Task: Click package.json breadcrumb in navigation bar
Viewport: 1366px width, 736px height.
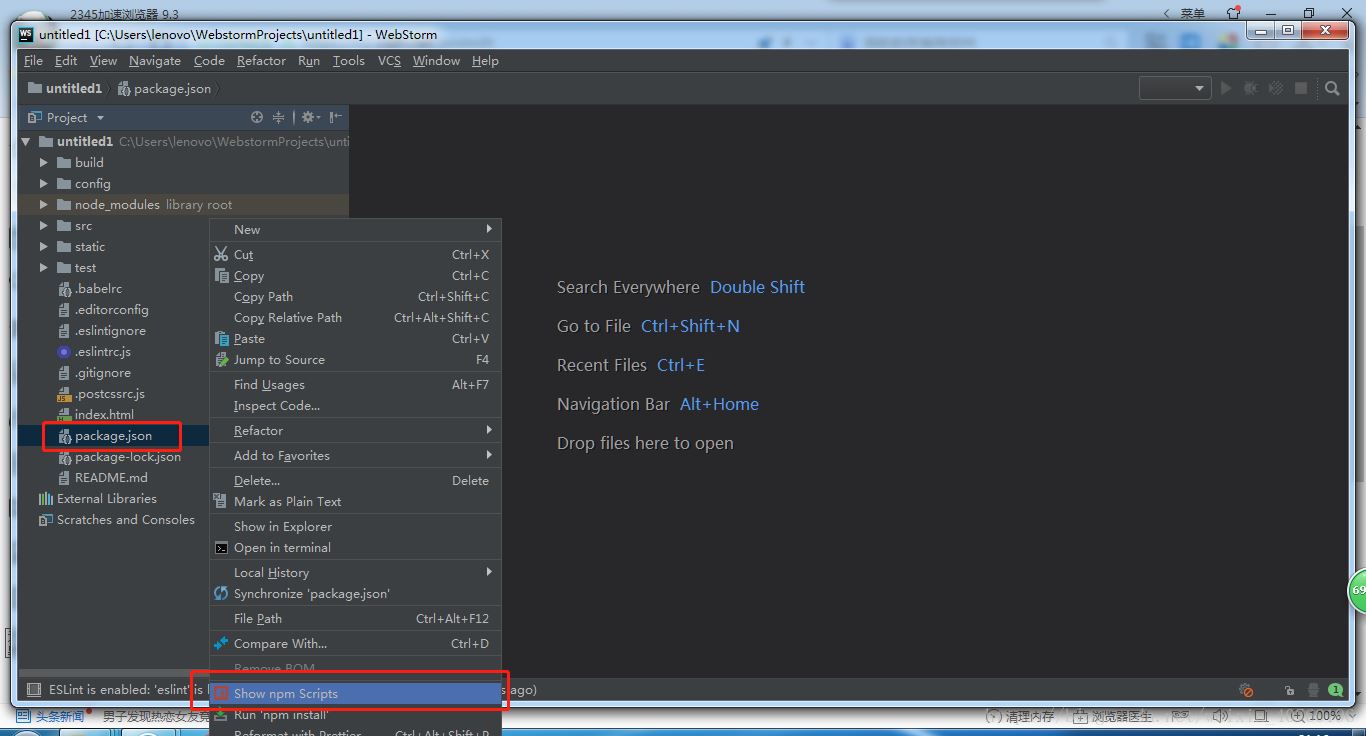Action: pos(165,89)
